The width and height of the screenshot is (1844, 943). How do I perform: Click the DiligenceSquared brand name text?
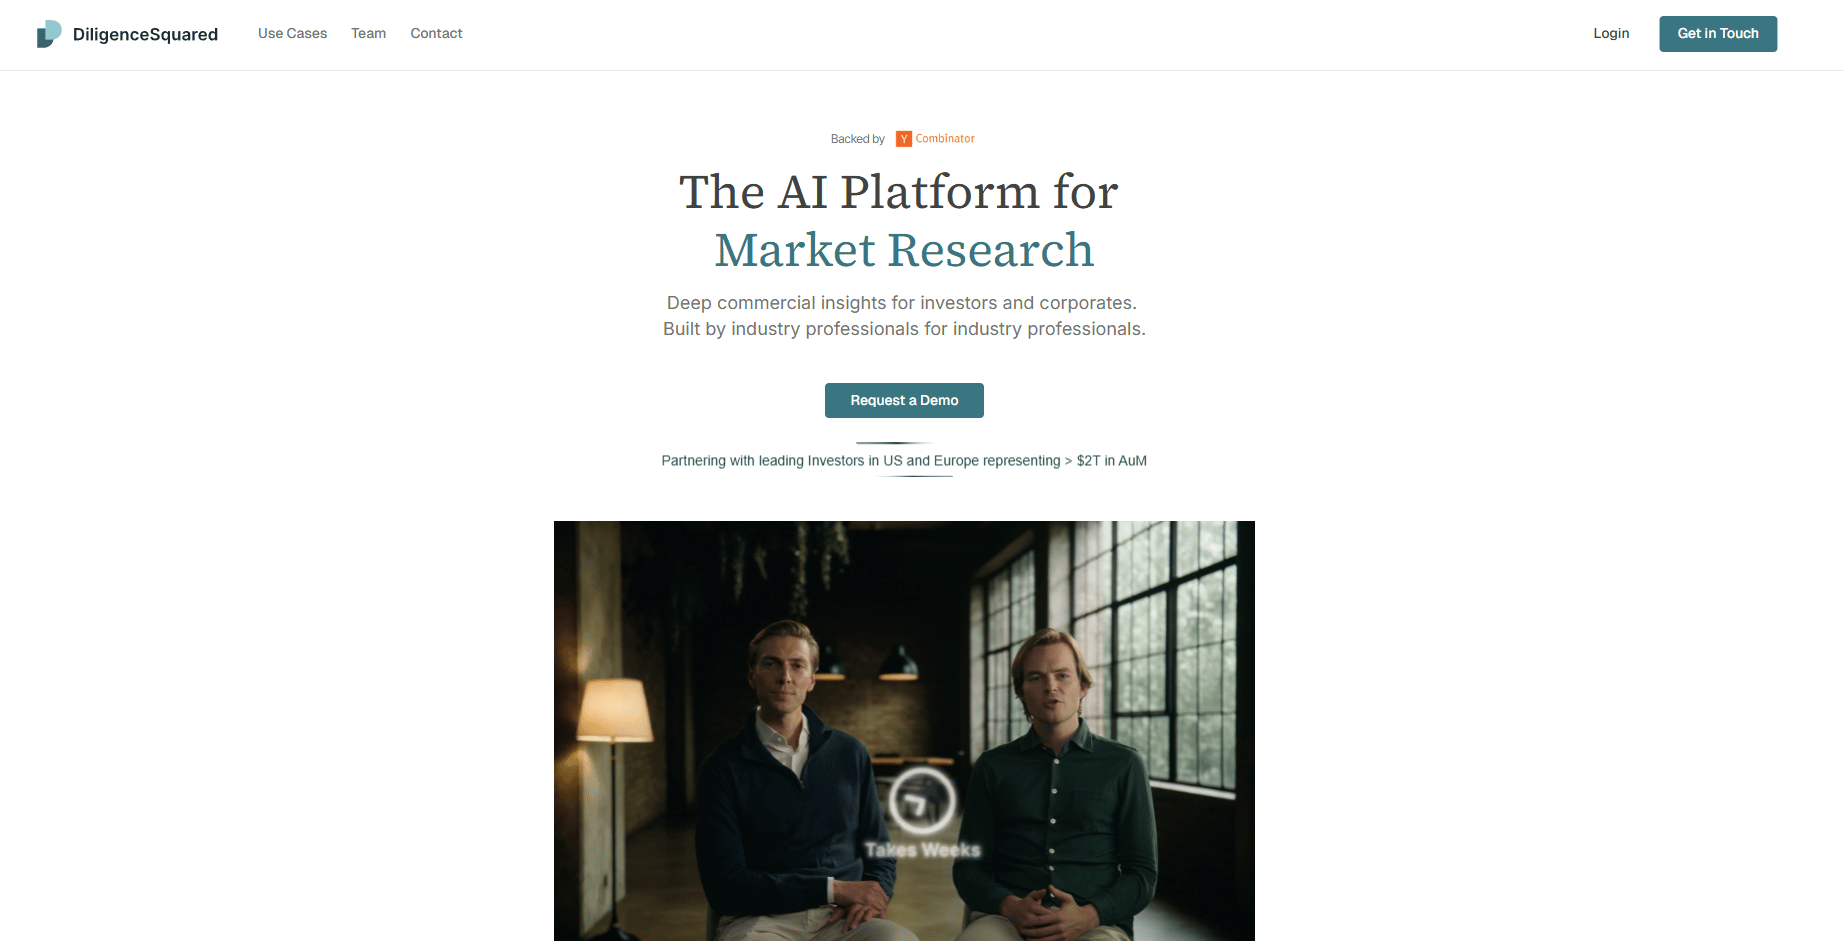(145, 35)
